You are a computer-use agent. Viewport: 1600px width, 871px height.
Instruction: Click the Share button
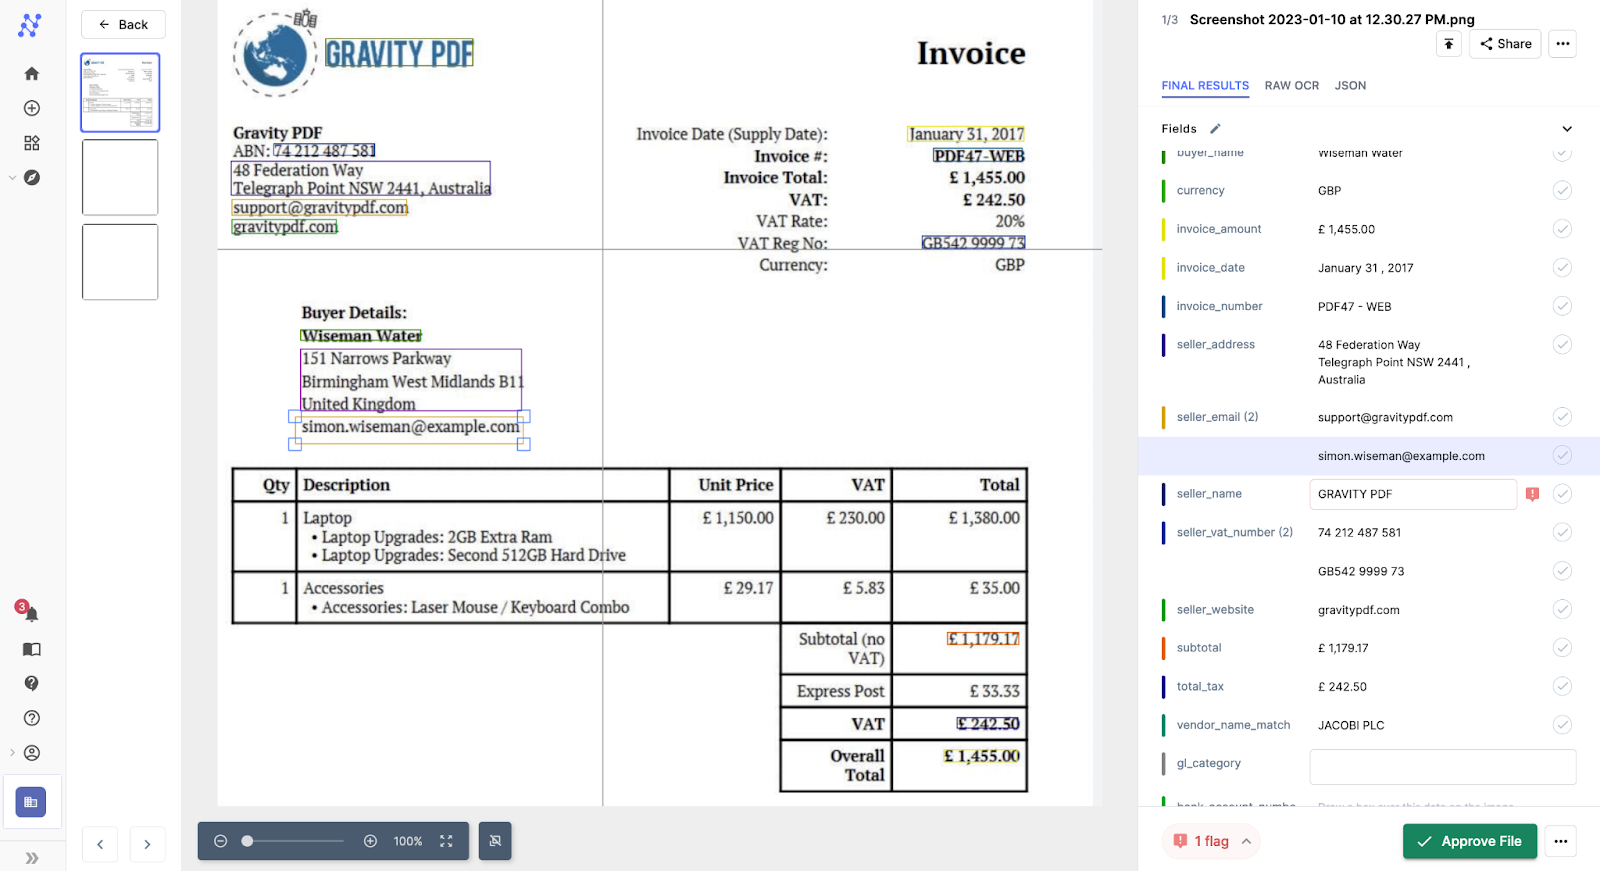[1505, 44]
